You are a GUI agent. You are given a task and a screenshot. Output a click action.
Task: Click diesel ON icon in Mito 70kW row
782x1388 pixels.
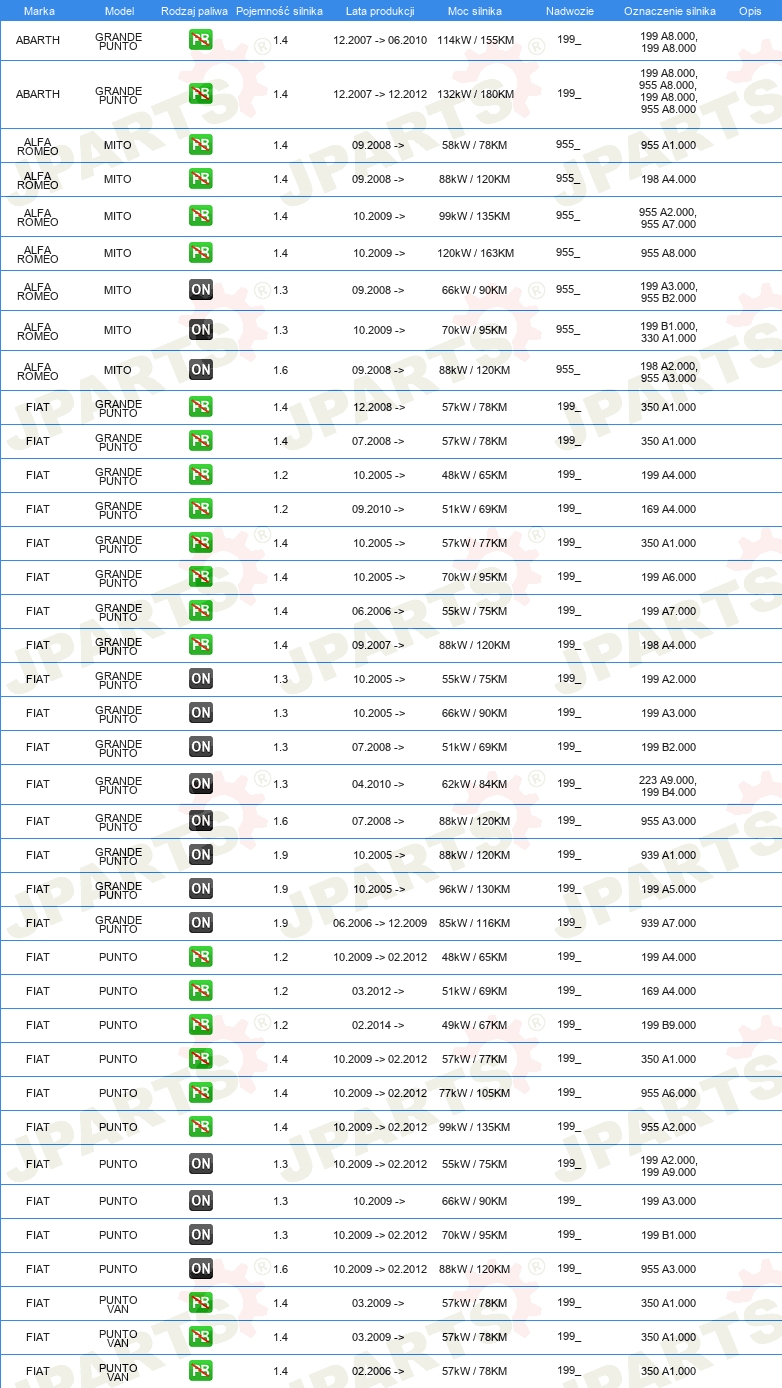[x=201, y=330]
